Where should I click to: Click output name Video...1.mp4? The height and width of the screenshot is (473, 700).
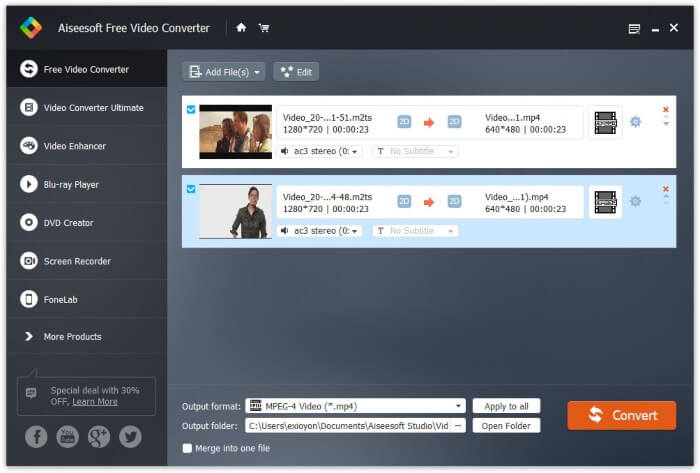pyautogui.click(x=512, y=117)
